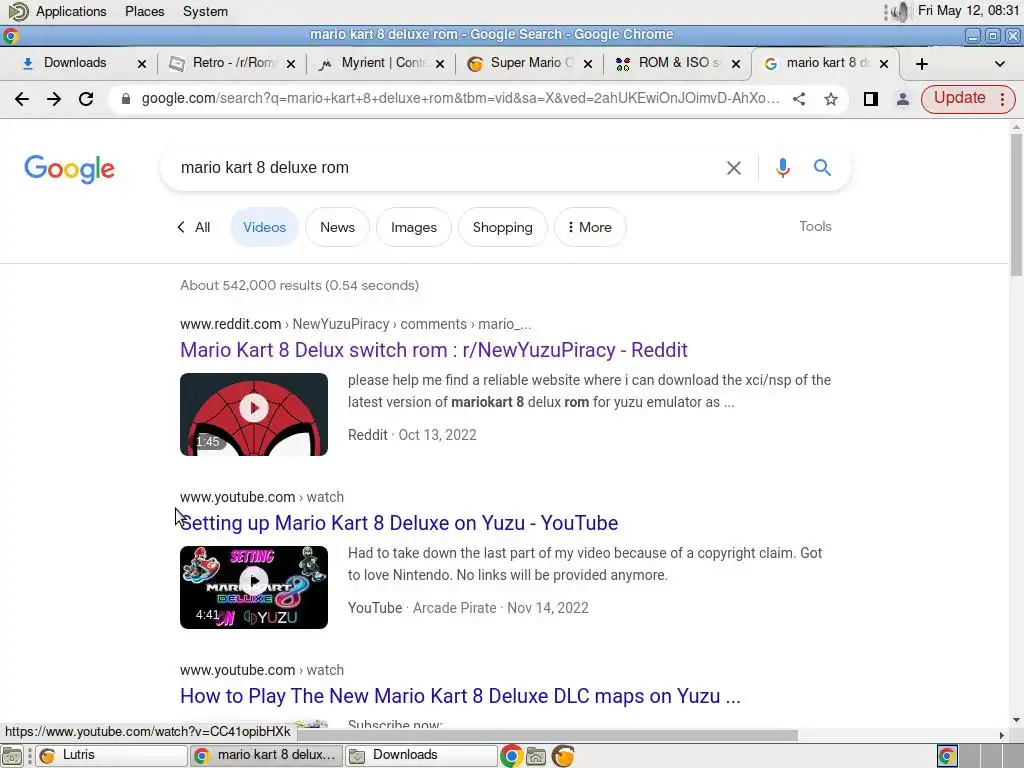Viewport: 1024px width, 768px height.
Task: Click the Chrome icon in the system tray
Action: click(947, 756)
